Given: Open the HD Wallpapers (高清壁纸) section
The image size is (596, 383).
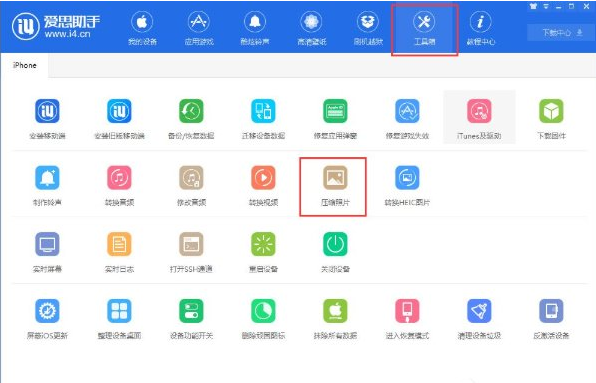Looking at the screenshot, I should point(312,28).
